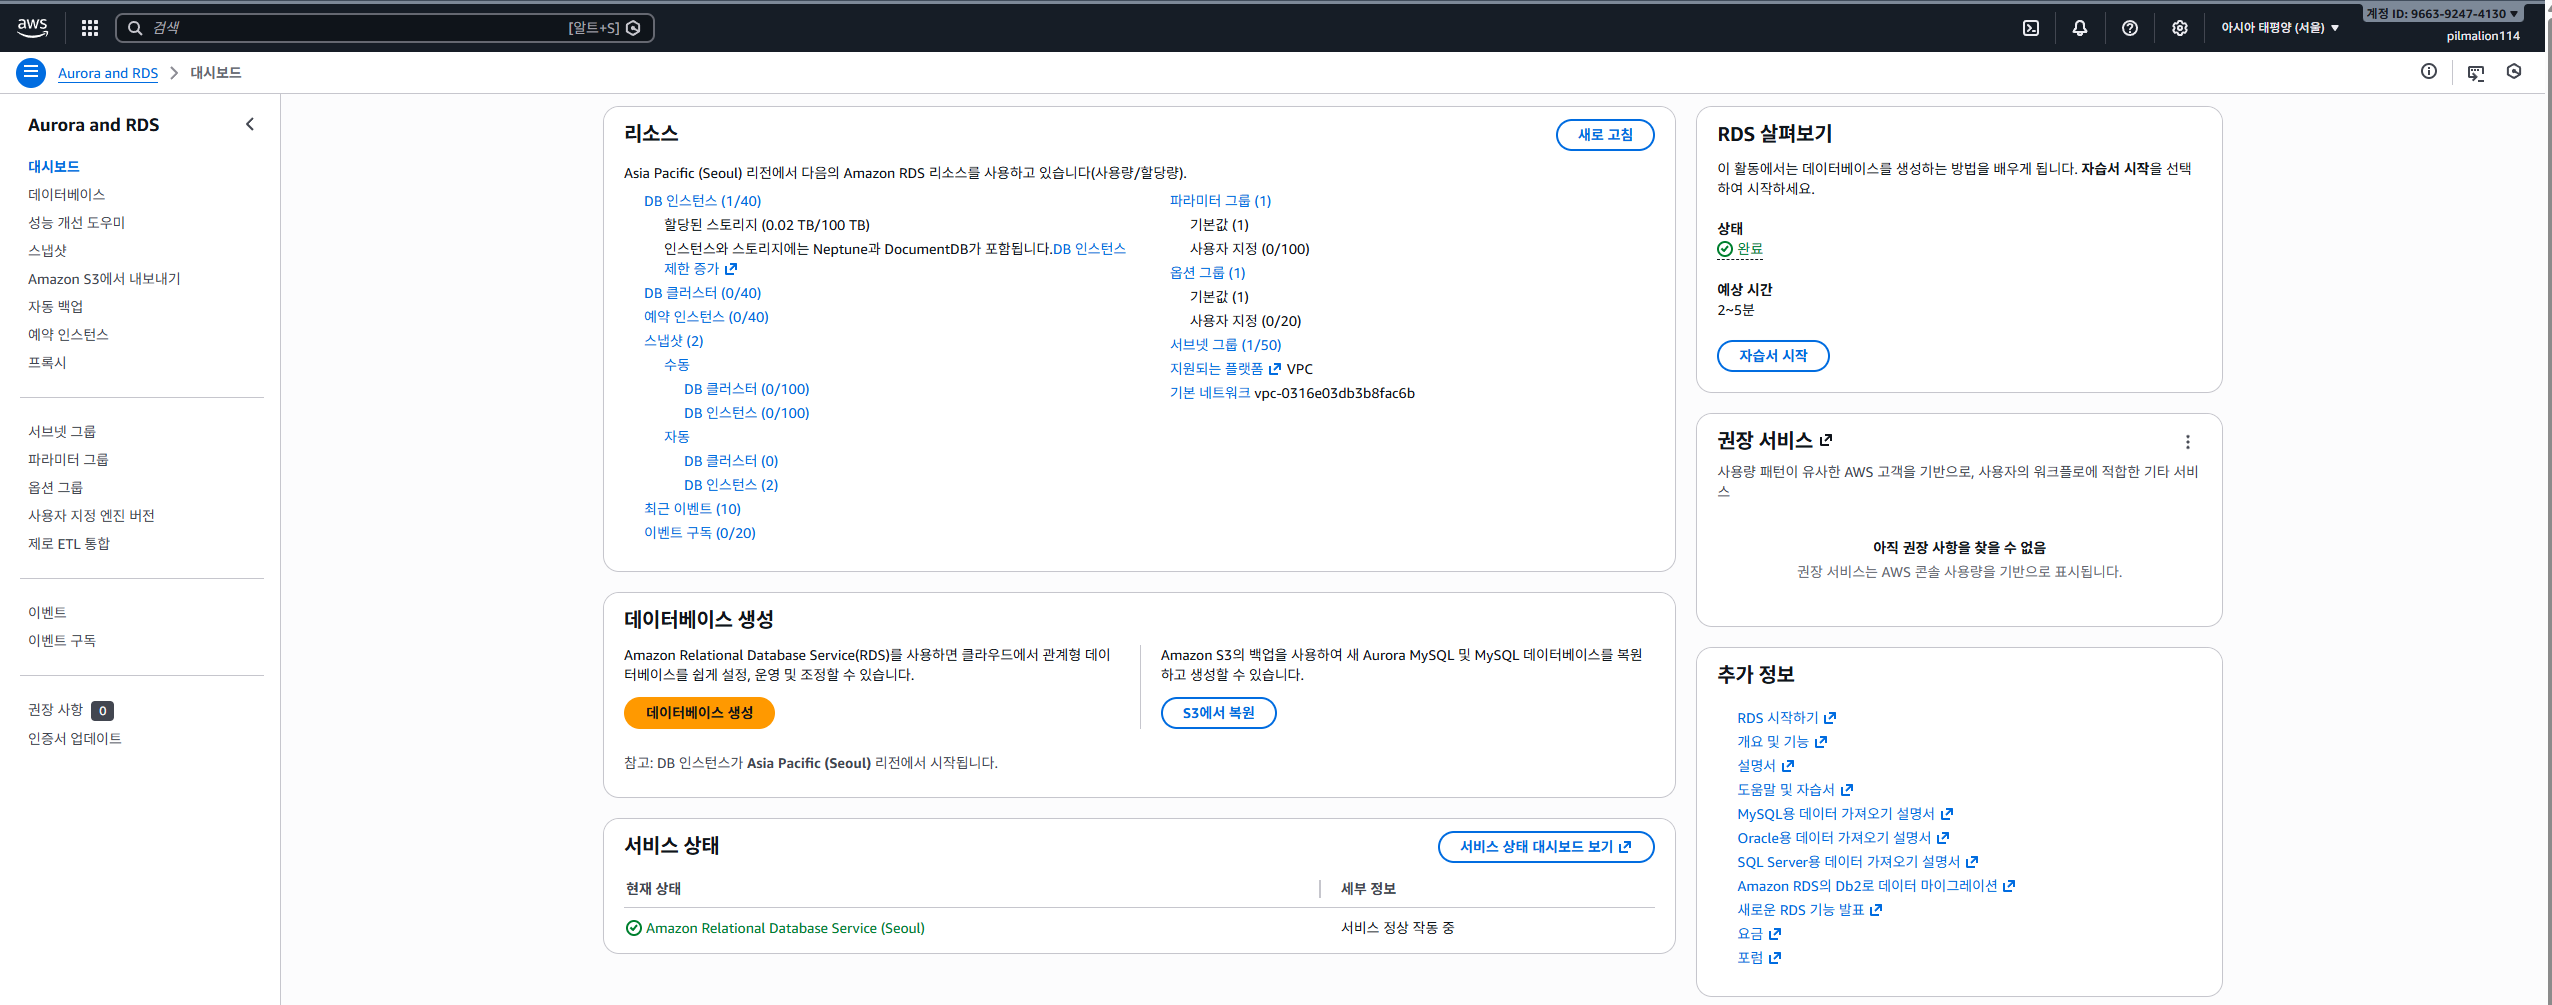Open the help question mark menu

[x=2130, y=28]
